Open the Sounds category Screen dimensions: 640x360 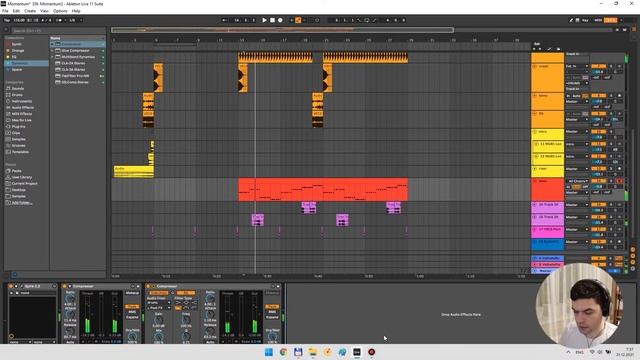pos(18,89)
